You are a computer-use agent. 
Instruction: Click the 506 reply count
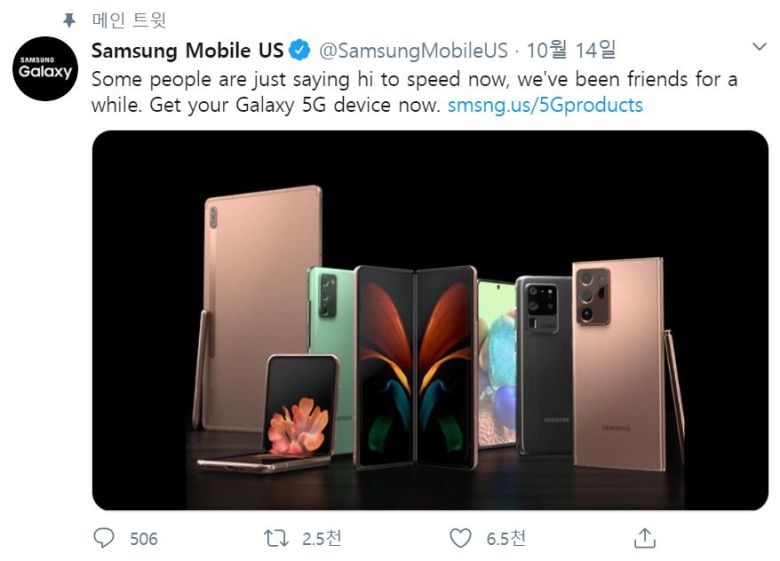[144, 539]
